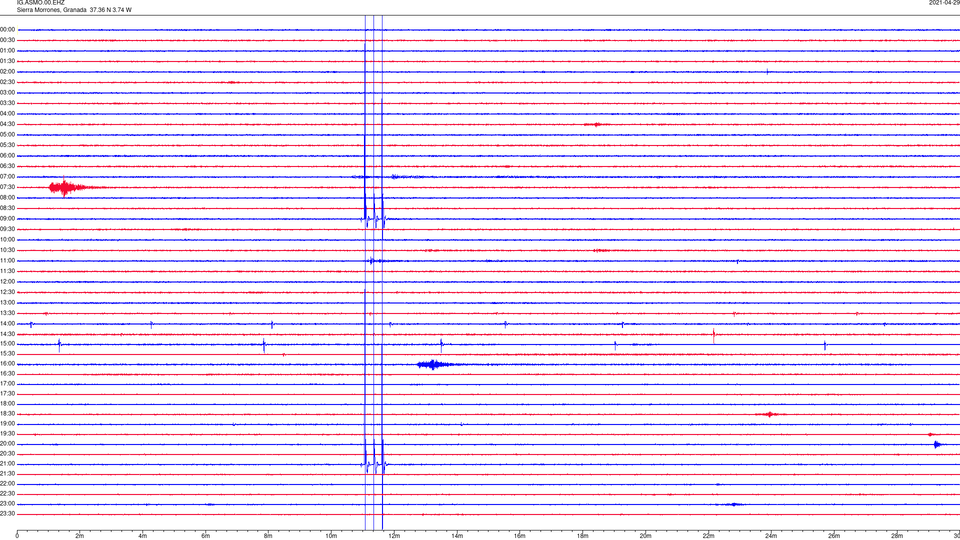The image size is (960, 540).
Task: Click the red spike near 22m on 14:30 trace
Action: 714,334
